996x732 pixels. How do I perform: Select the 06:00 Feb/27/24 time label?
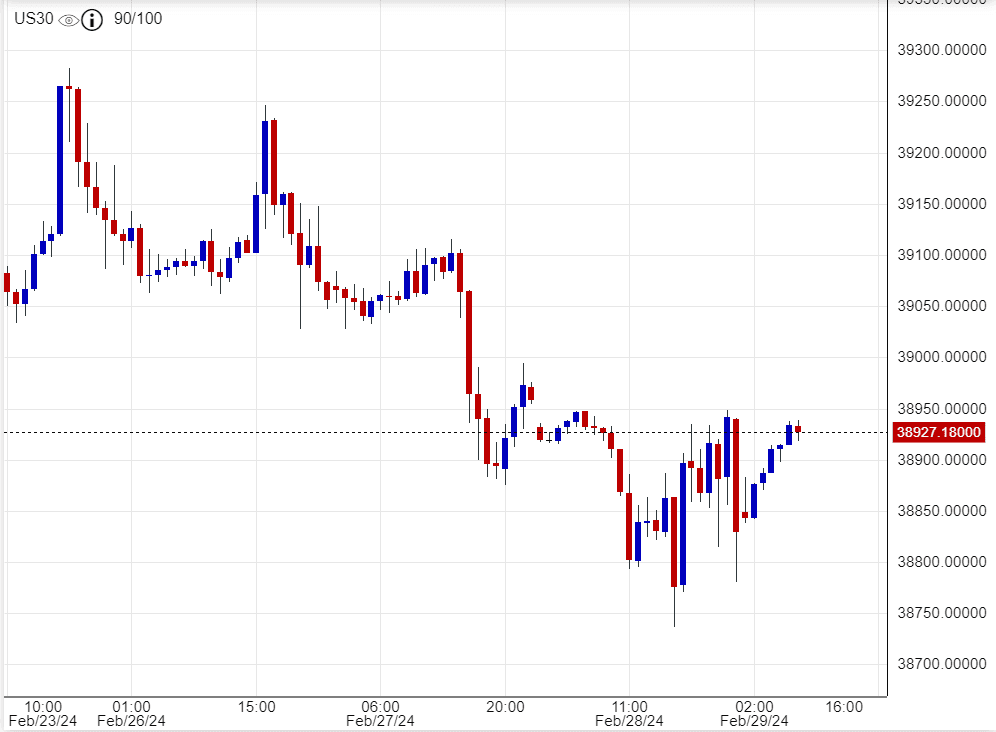click(380, 713)
